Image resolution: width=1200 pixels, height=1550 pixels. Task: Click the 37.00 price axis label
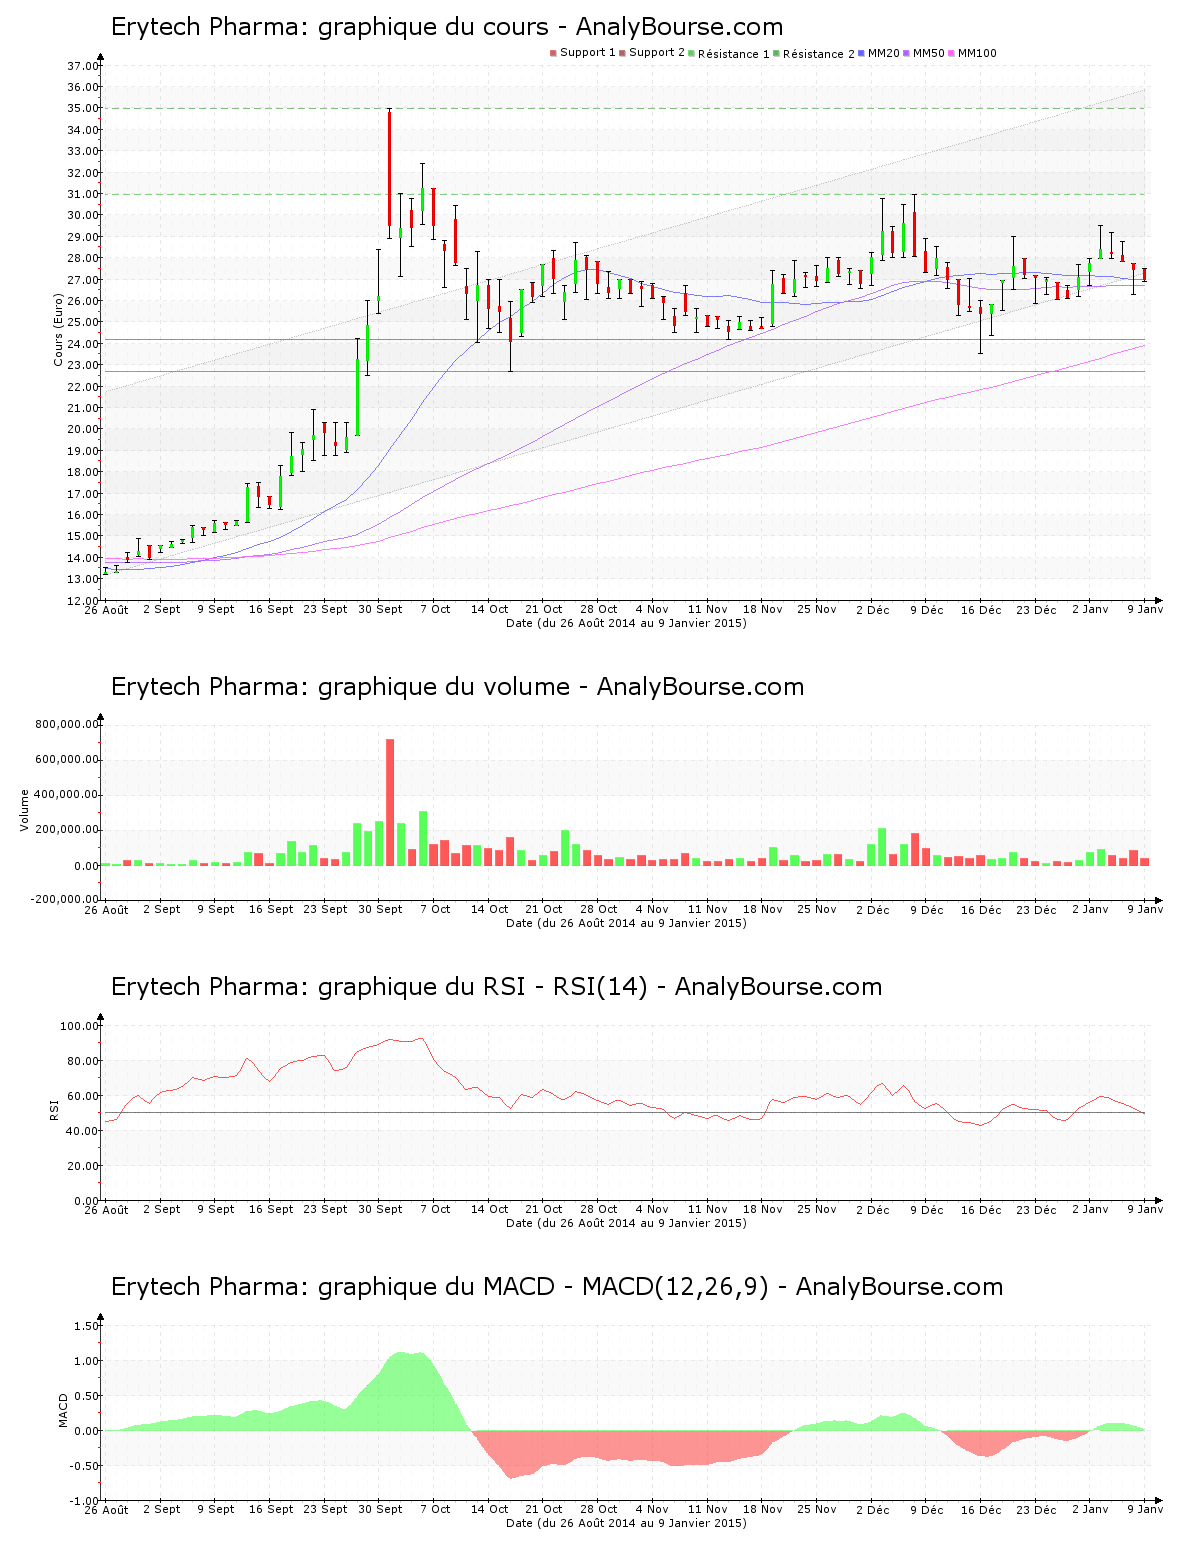click(x=83, y=66)
